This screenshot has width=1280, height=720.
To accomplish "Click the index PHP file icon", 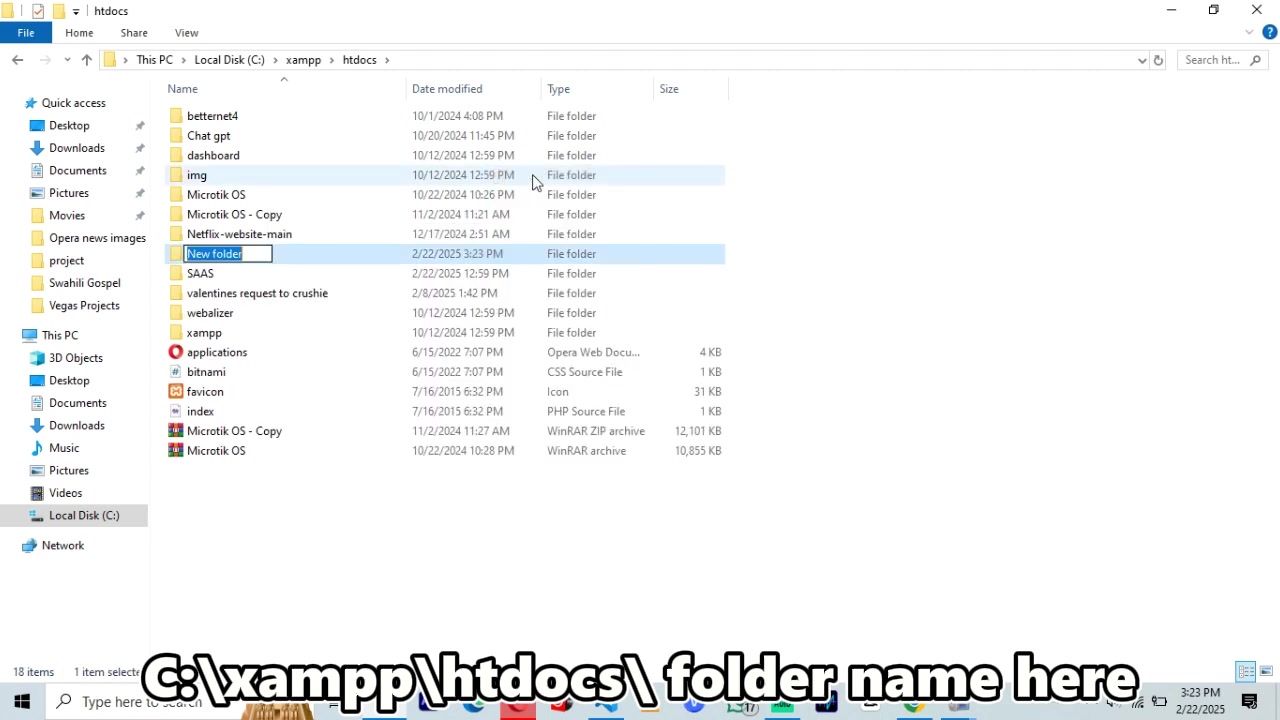I will coord(176,411).
